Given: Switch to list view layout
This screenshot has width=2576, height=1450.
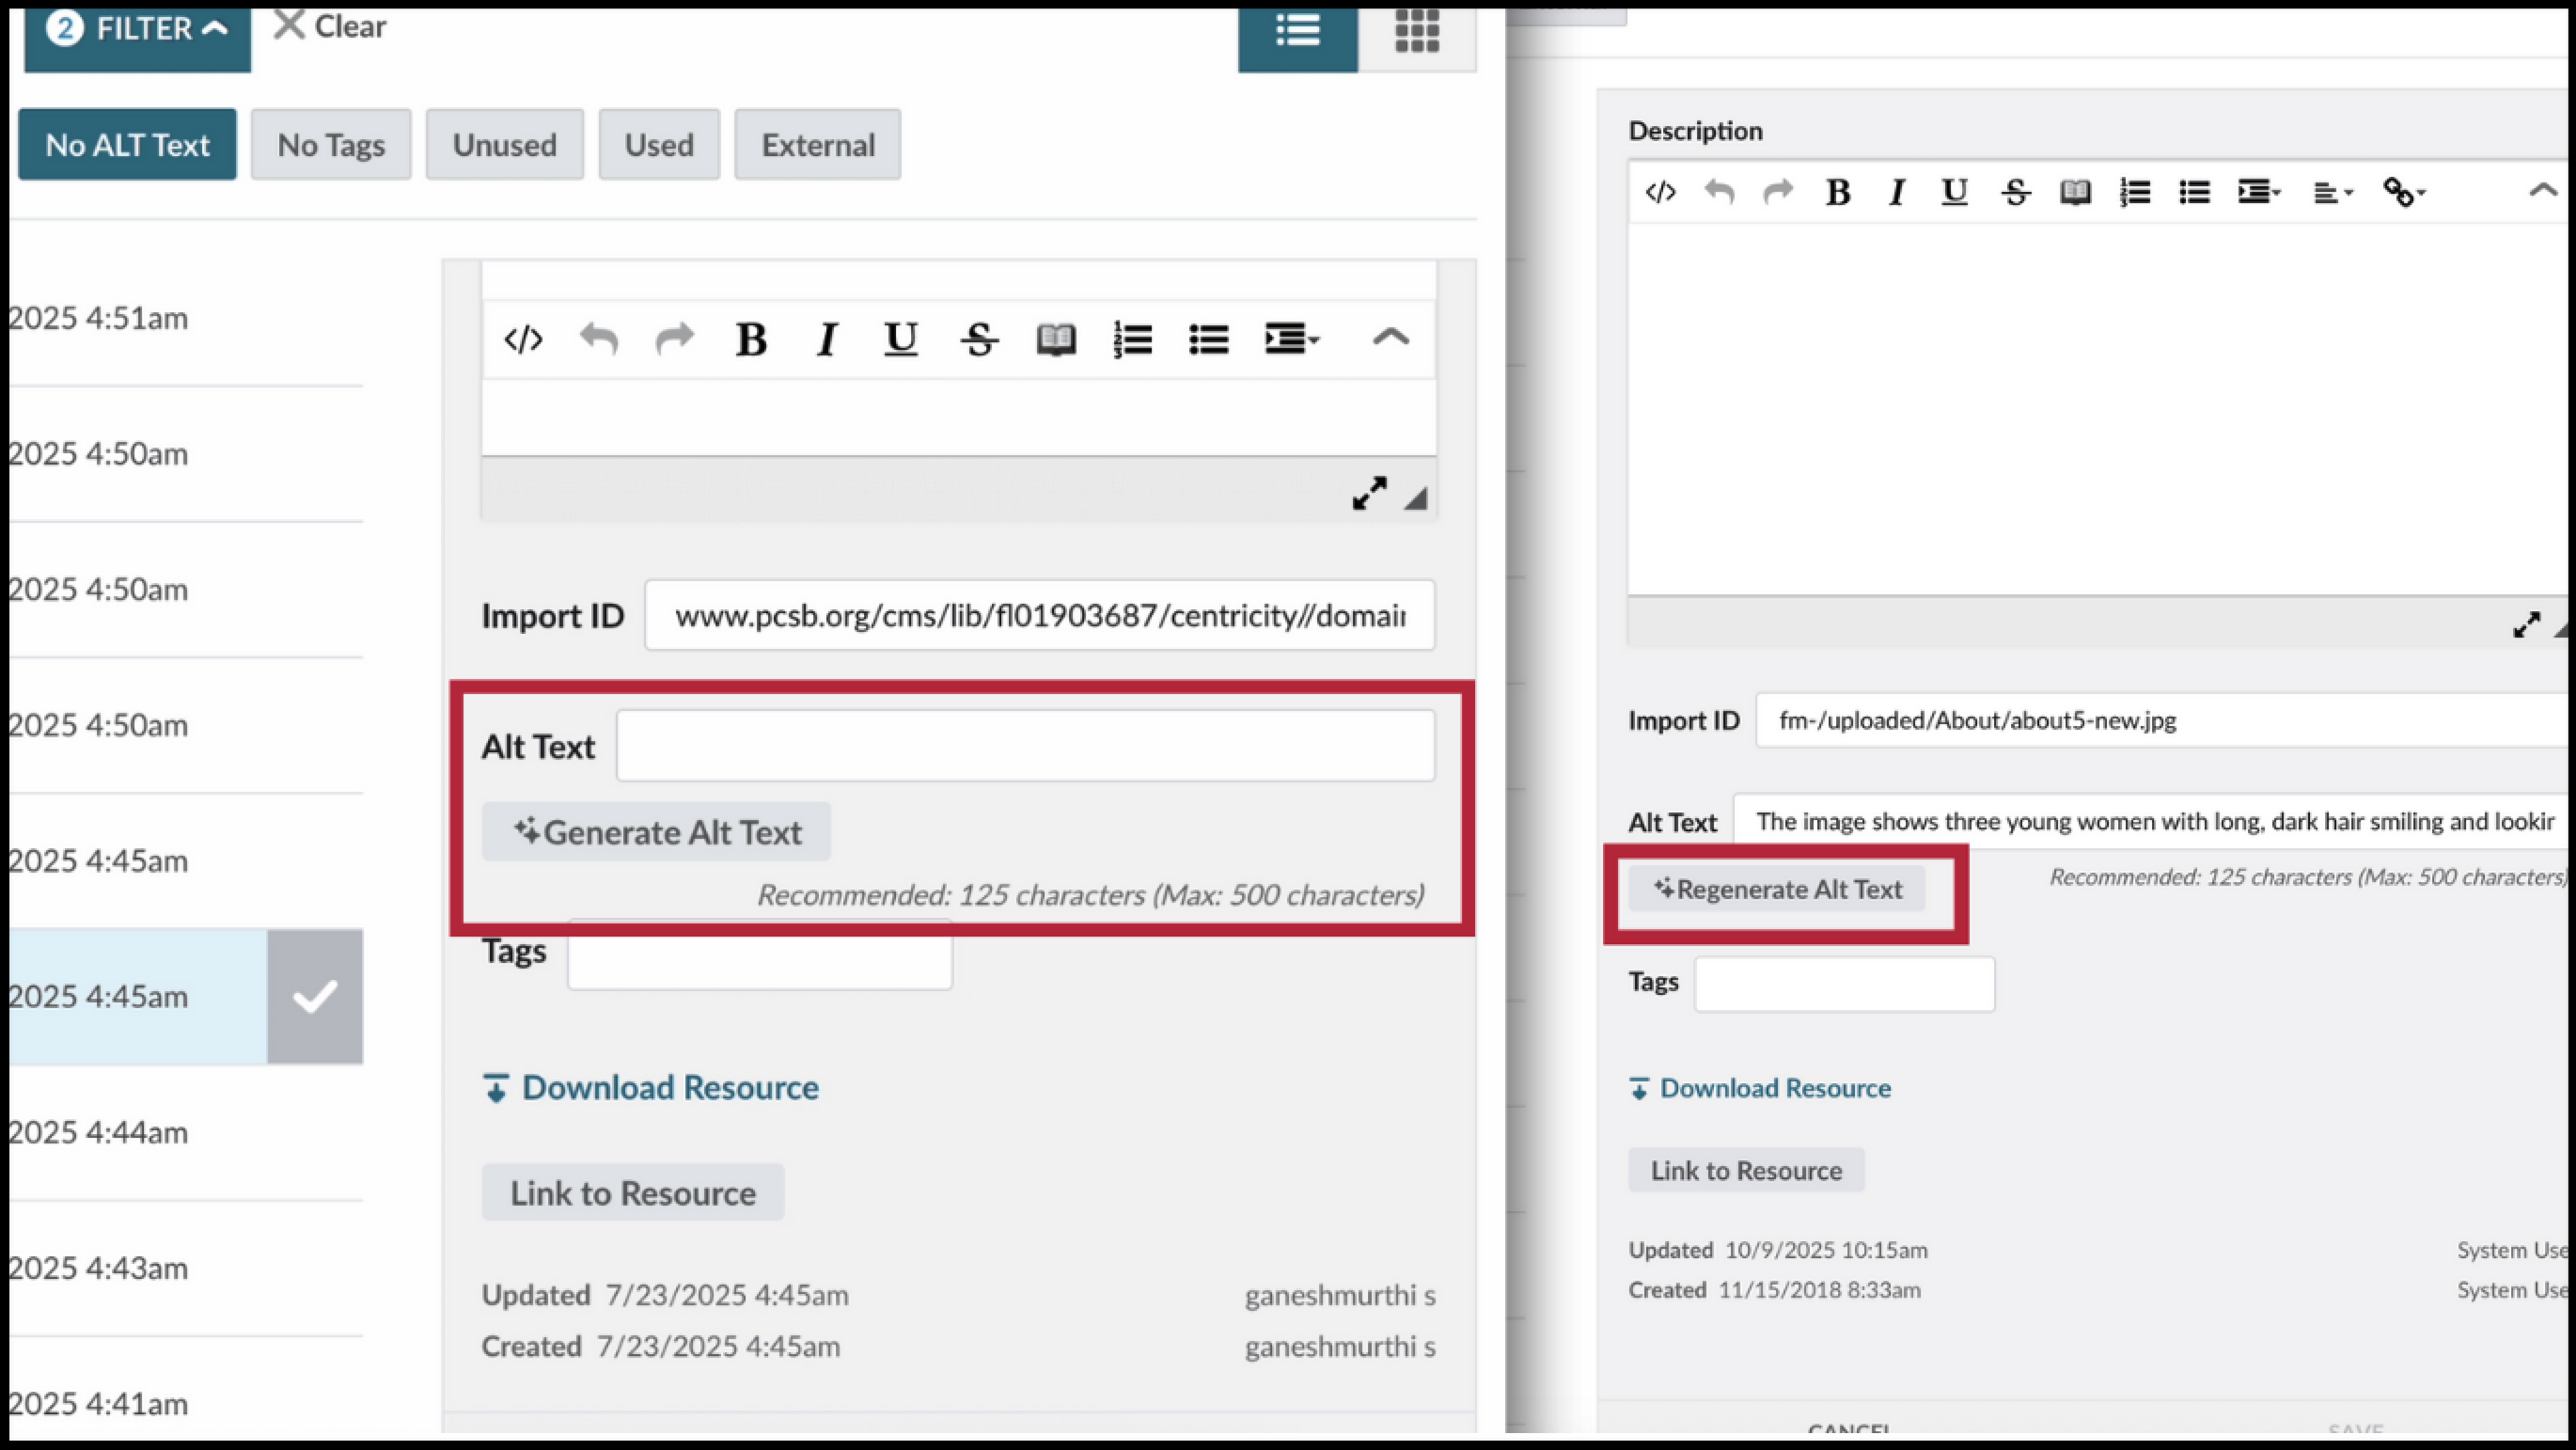Looking at the screenshot, I should click(x=1297, y=32).
